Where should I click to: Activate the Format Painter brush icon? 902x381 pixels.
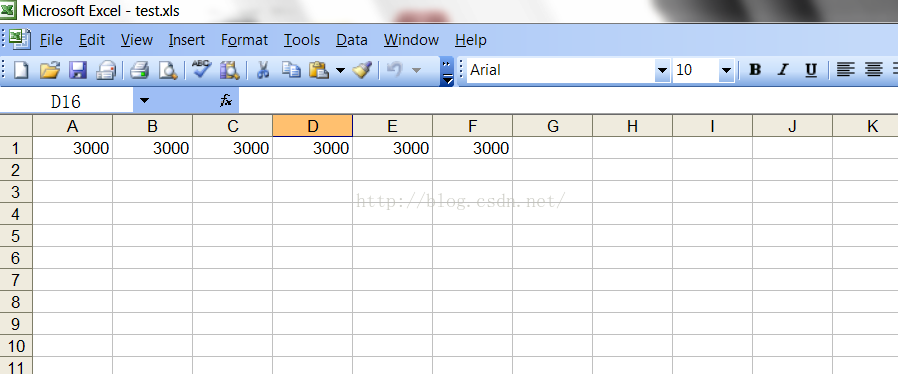click(362, 70)
